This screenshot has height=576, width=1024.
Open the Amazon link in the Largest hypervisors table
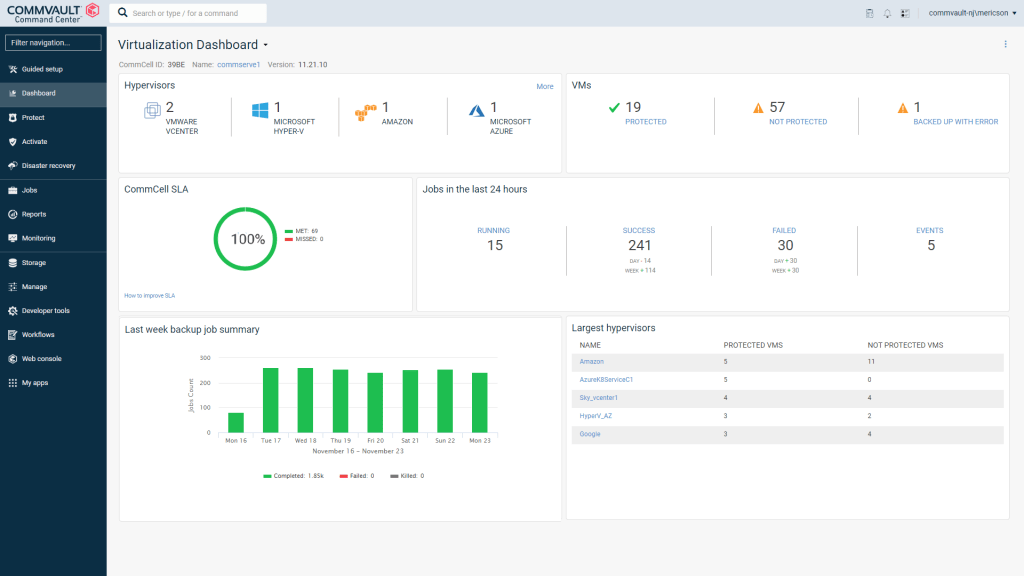(592, 362)
